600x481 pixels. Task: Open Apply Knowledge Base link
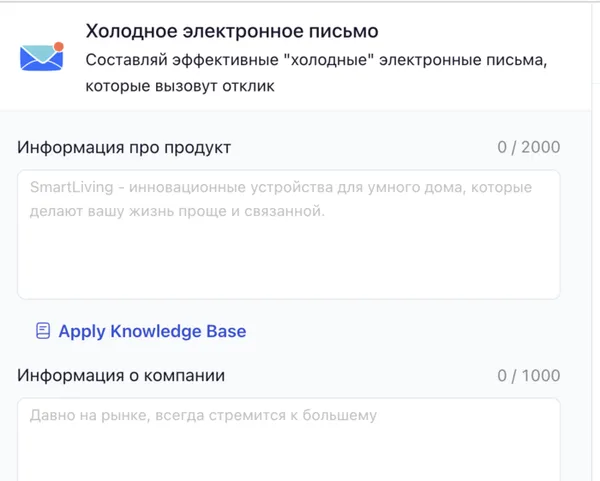(151, 331)
